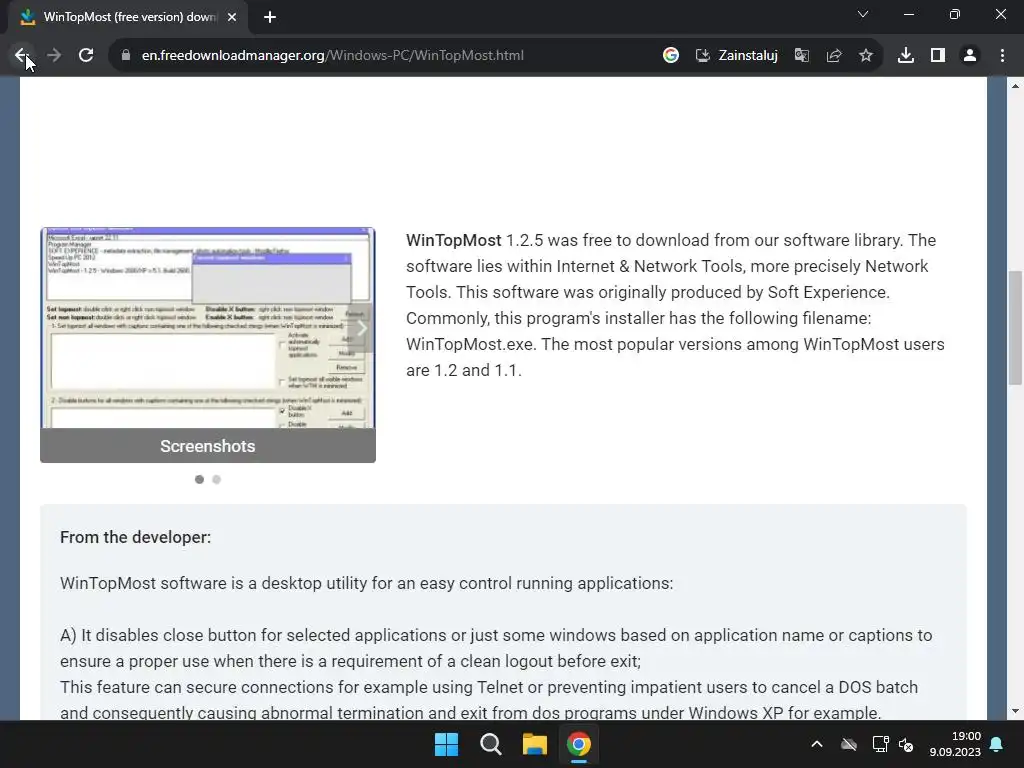Open notifications bell icon
This screenshot has width=1024, height=768.
pos(997,744)
